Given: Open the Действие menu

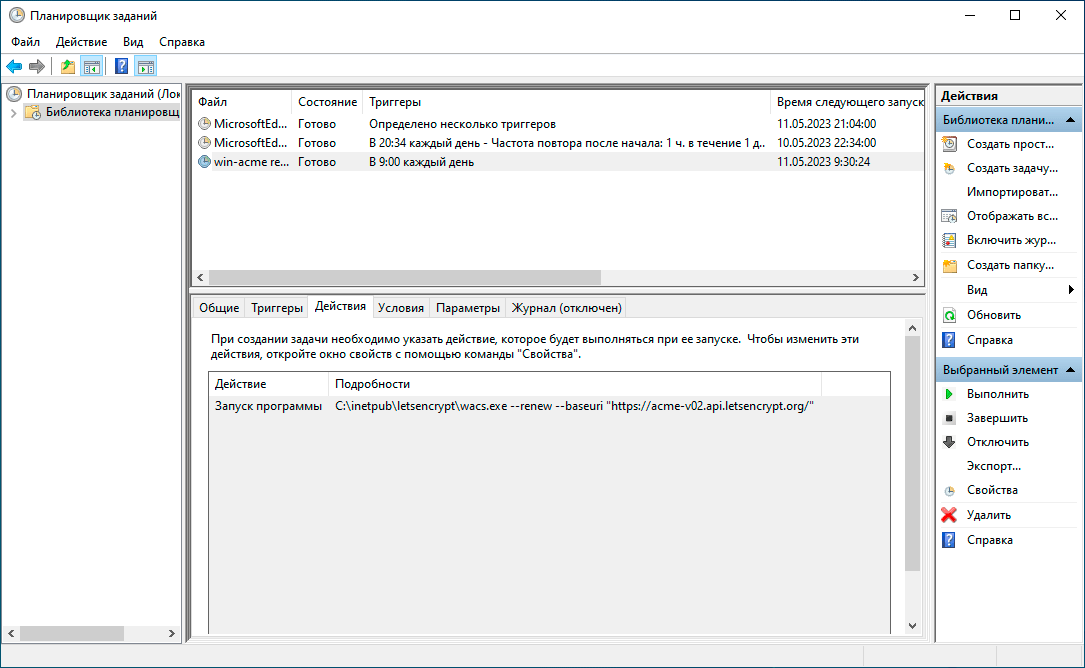Looking at the screenshot, I should (81, 42).
